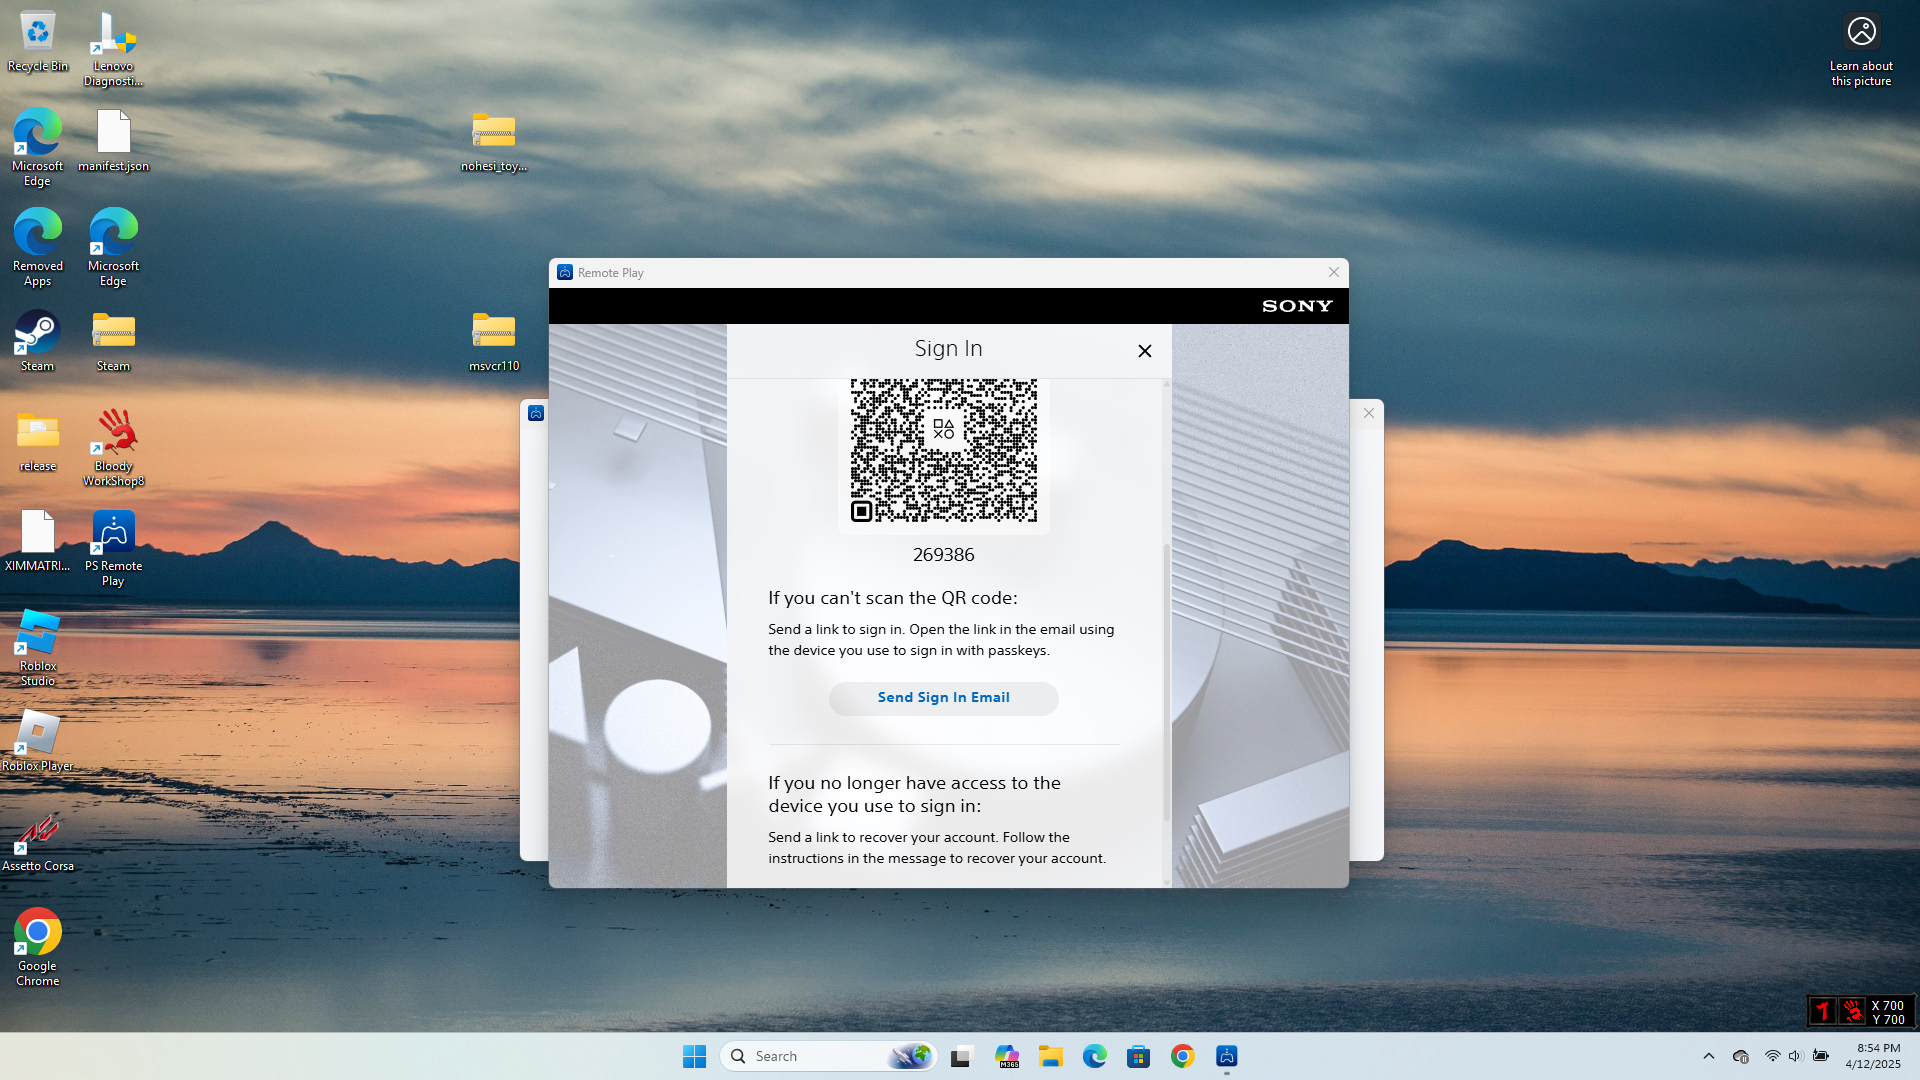This screenshot has width=1920, height=1080.
Task: Select the PS Remote Play desktop shortcut
Action: pos(113,548)
